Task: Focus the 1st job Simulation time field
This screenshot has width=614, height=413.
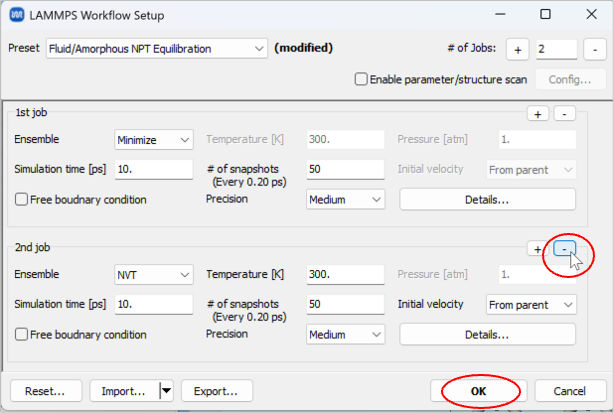Action: [x=153, y=170]
